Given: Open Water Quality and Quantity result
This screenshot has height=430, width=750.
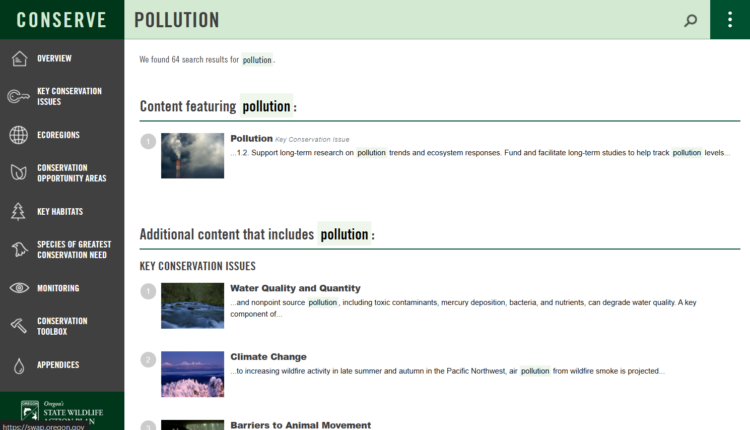Looking at the screenshot, I should [x=295, y=288].
